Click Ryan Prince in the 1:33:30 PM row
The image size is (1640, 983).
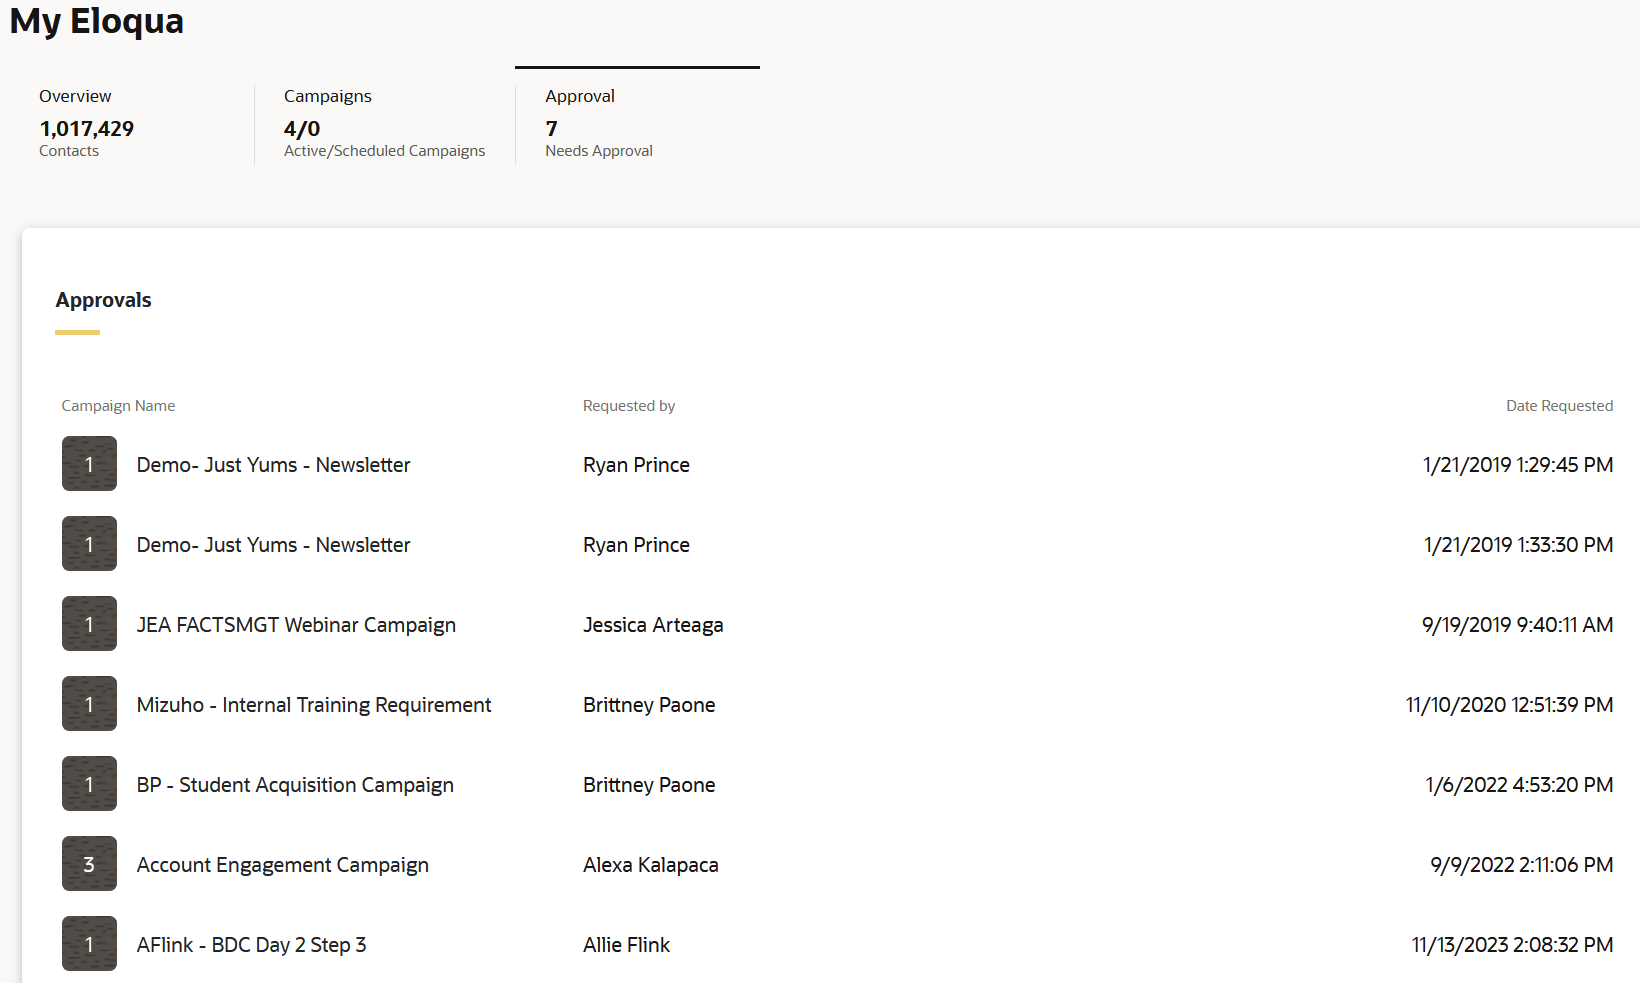tap(636, 545)
